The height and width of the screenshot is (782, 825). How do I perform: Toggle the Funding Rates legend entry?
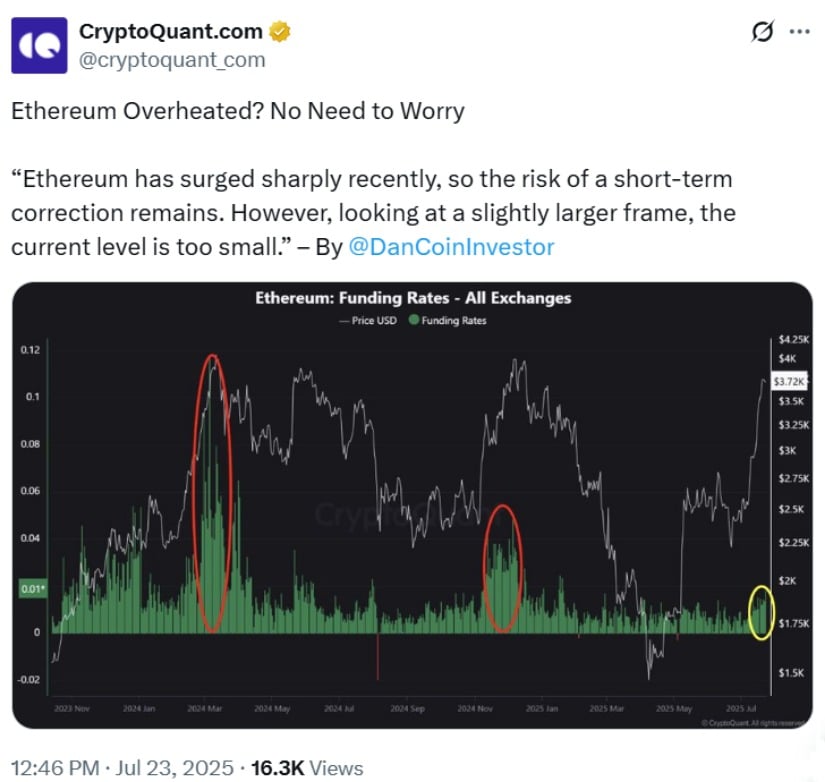pyautogui.click(x=448, y=320)
